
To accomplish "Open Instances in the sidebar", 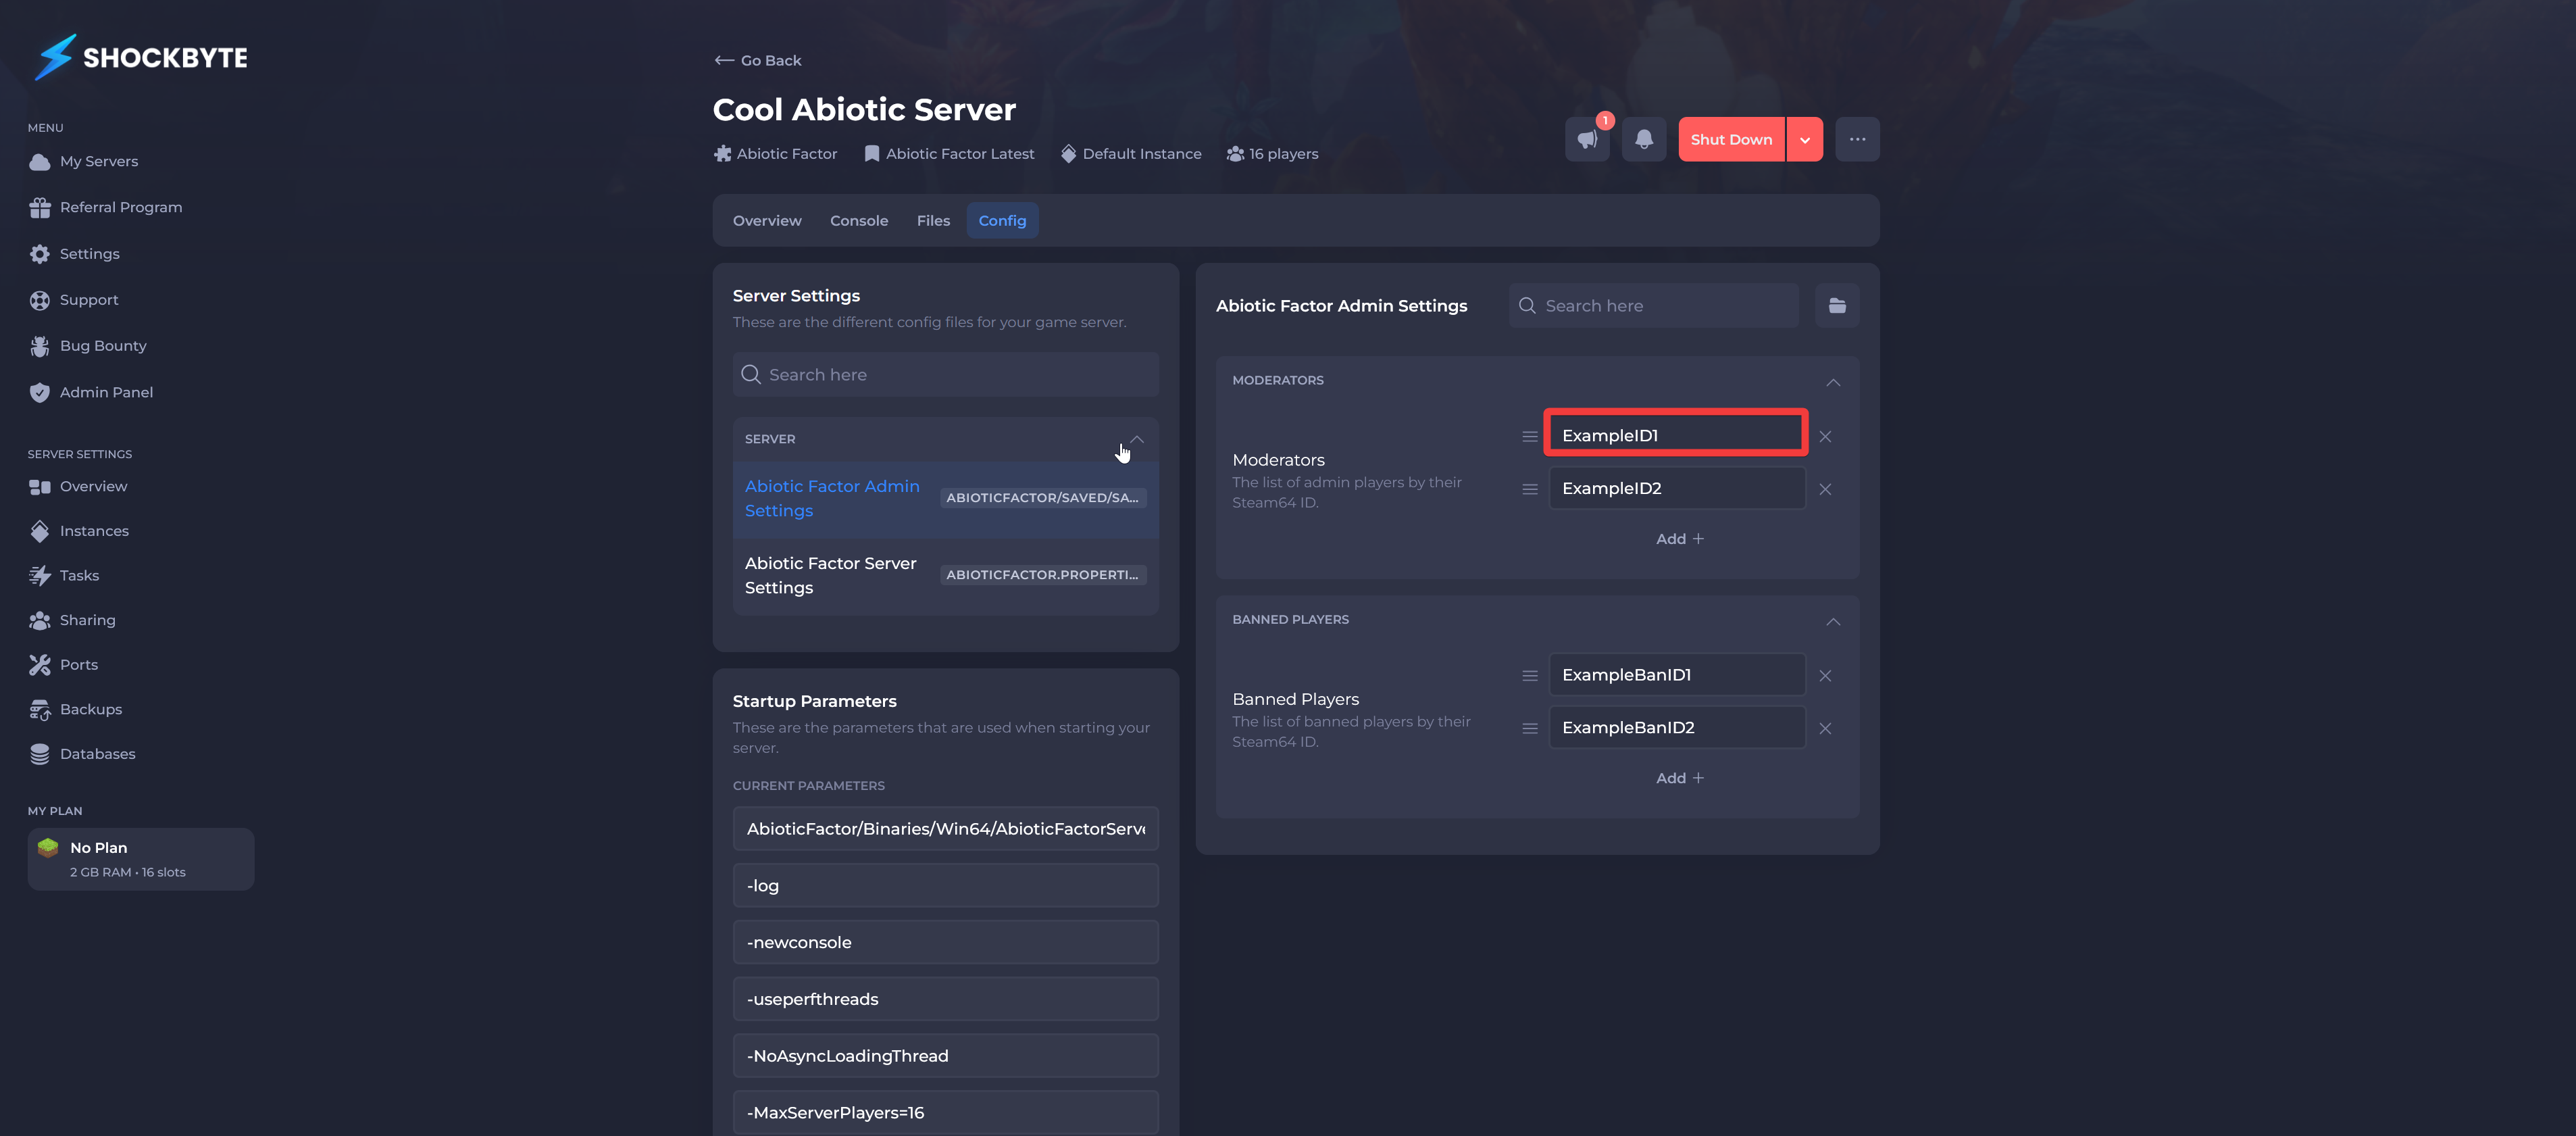I will 79,531.
